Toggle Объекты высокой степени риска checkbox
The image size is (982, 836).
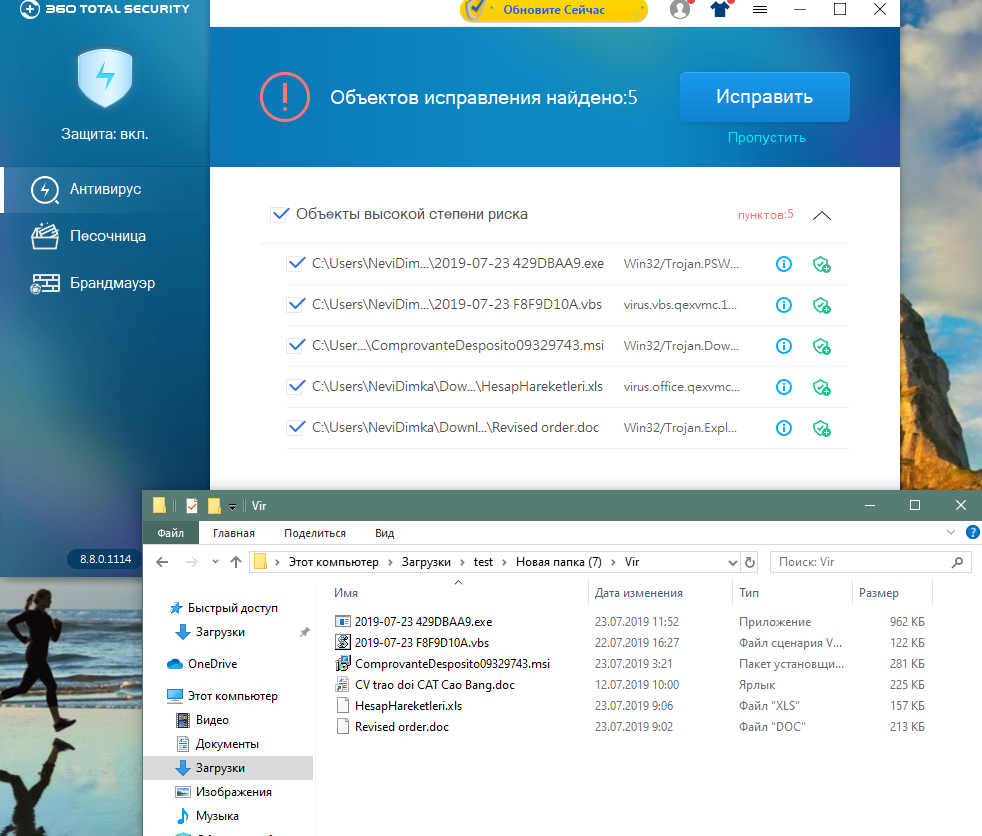(279, 214)
